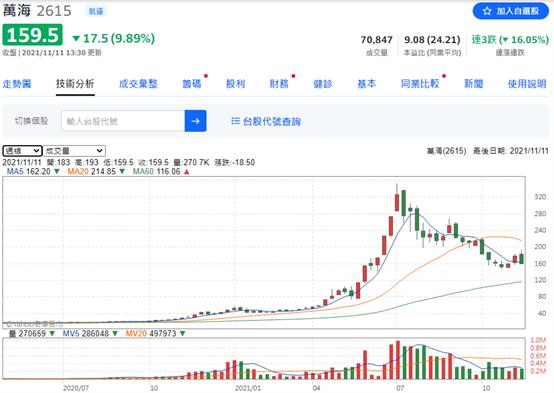This screenshot has width=554, height=393.
Task: Open the 走勢圖 tab
Action: [x=17, y=84]
